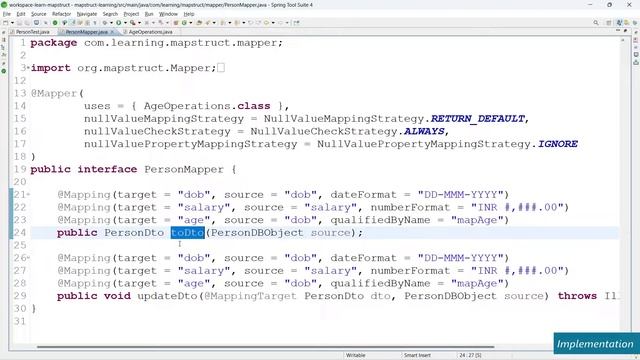Select the PersonMapper.java tab

(x=86, y=32)
